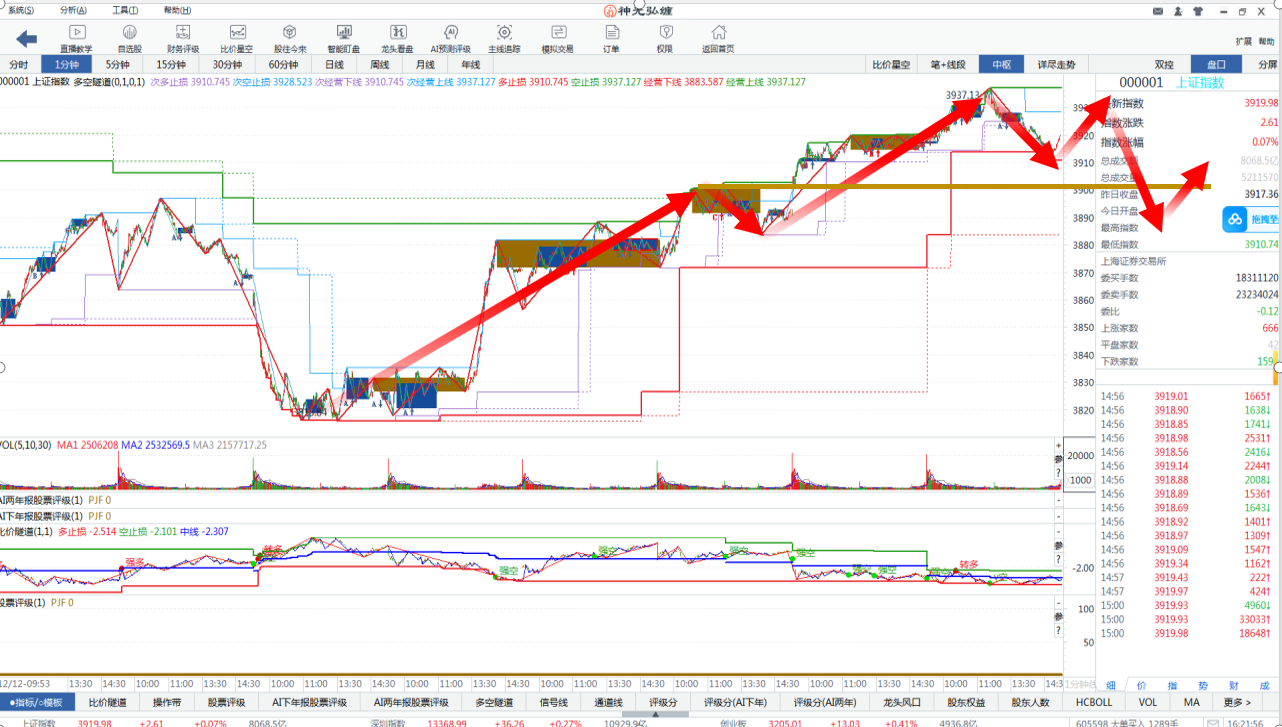1282x727 pixels.
Task: Open the 指标/模板 selector
Action: point(36,702)
